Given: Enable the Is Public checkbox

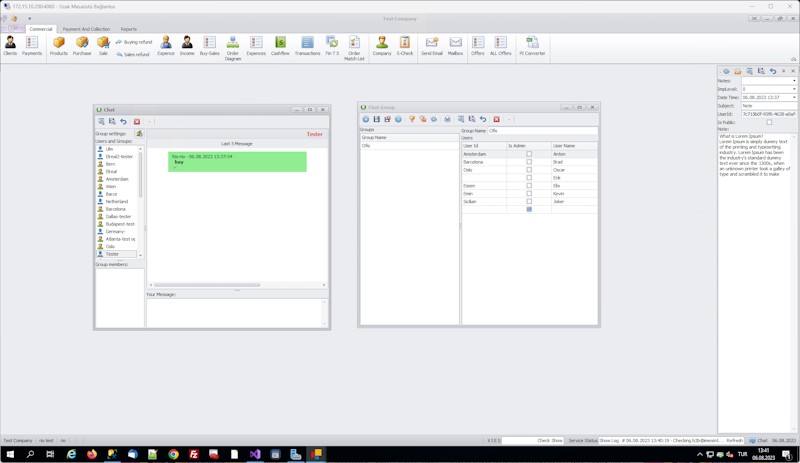Looking at the screenshot, I should tap(769, 123).
